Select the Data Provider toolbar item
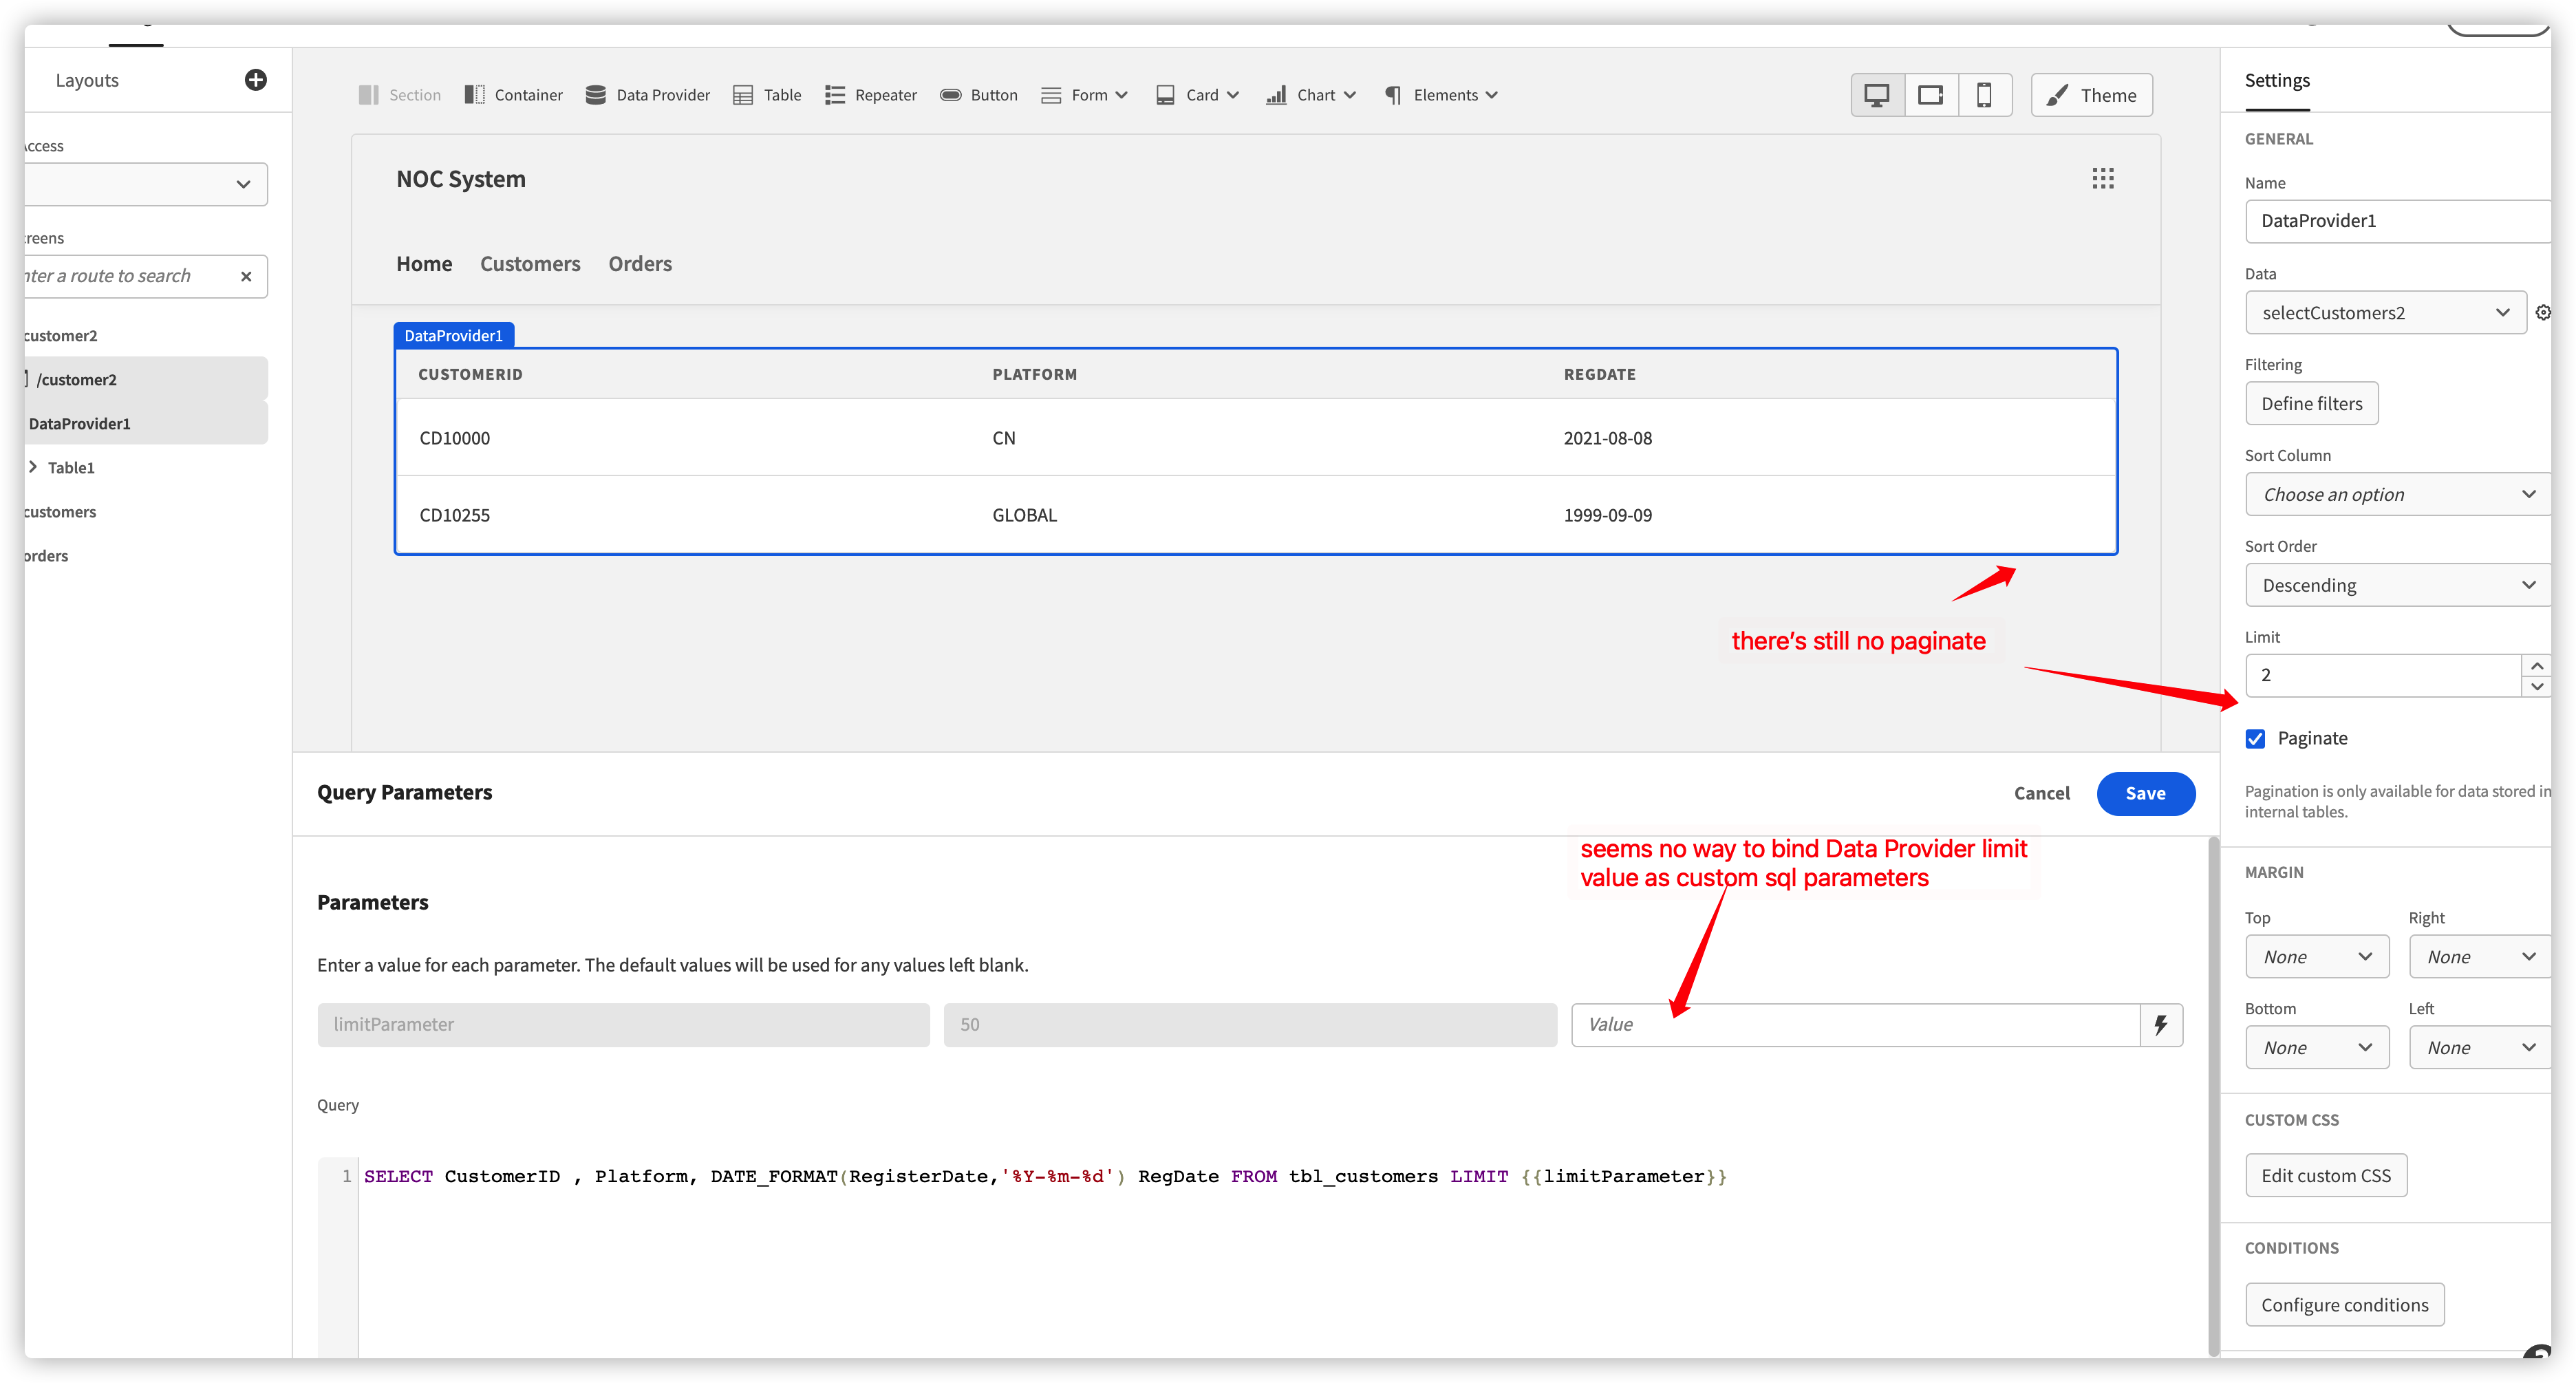Viewport: 2576px width, 1383px height. 647,94
